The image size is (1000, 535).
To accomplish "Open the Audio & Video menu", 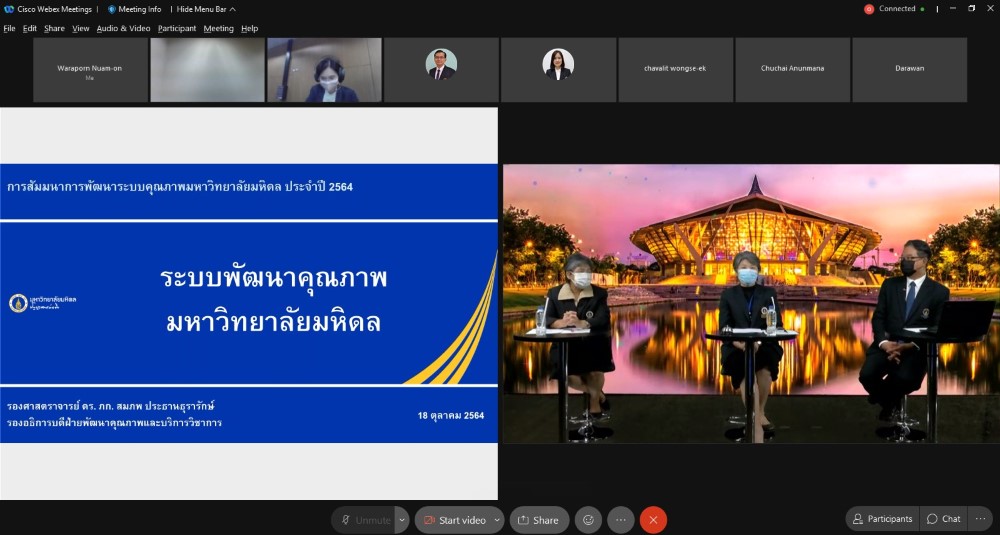I will (x=123, y=28).
